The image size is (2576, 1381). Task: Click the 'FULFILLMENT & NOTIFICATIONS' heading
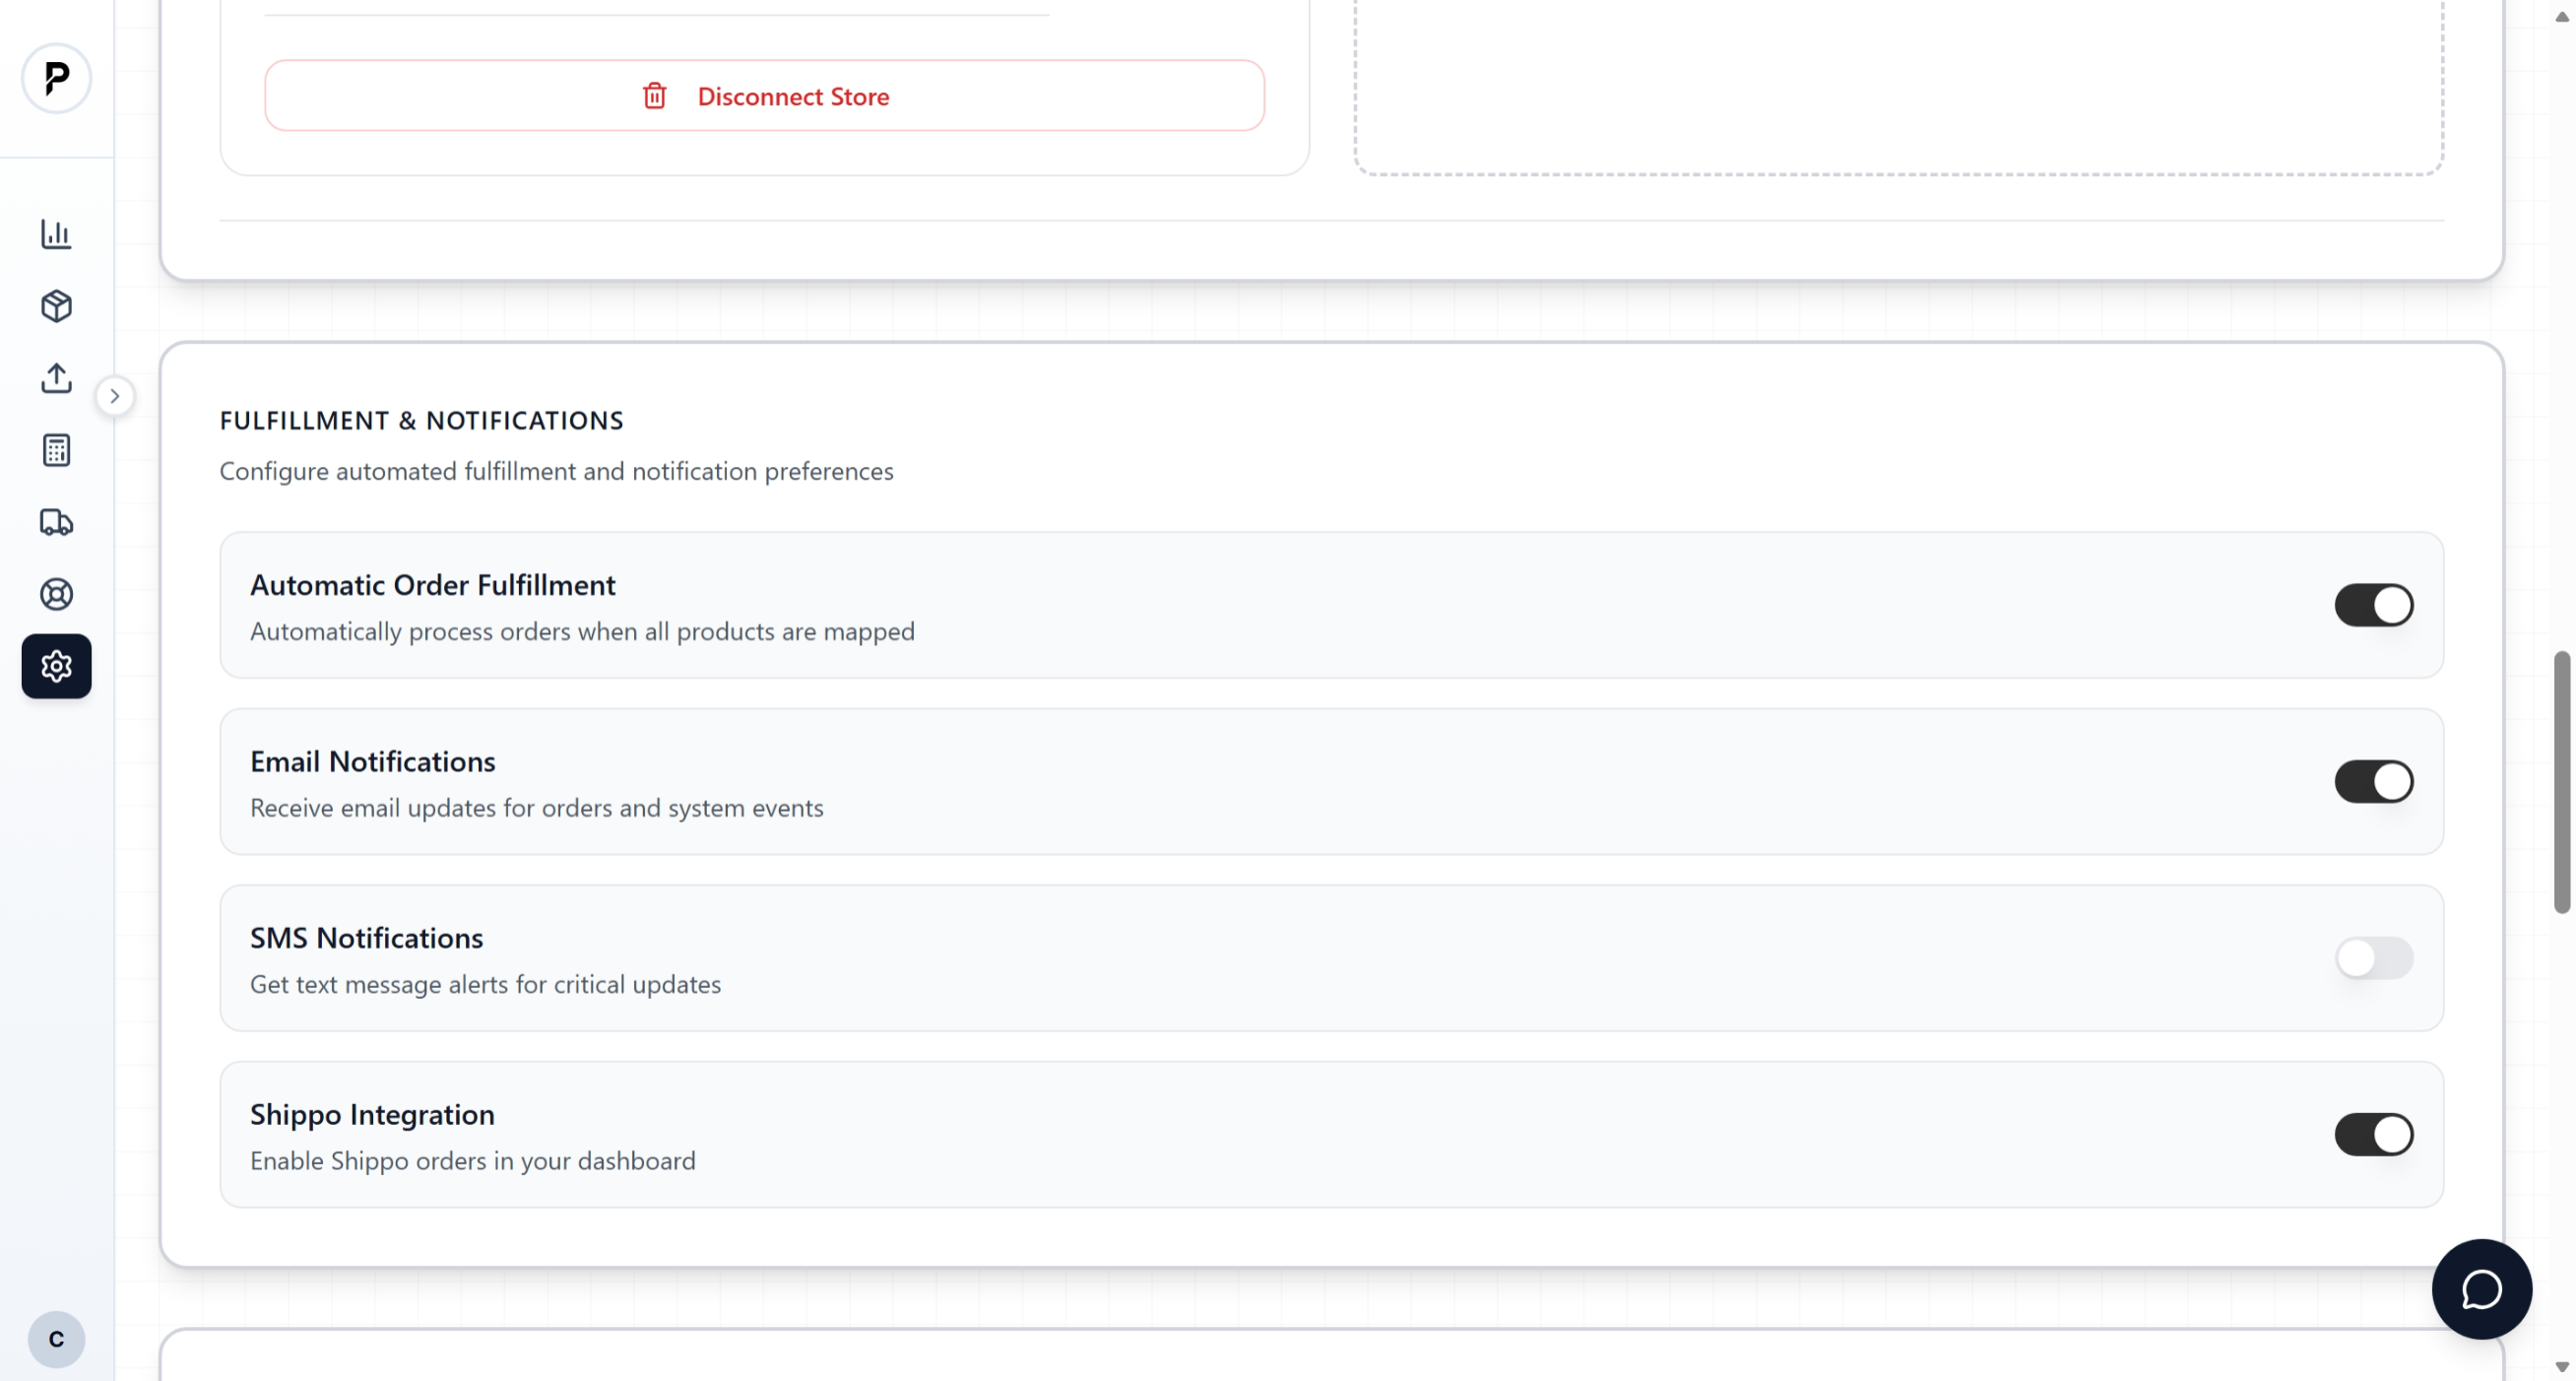click(x=421, y=421)
